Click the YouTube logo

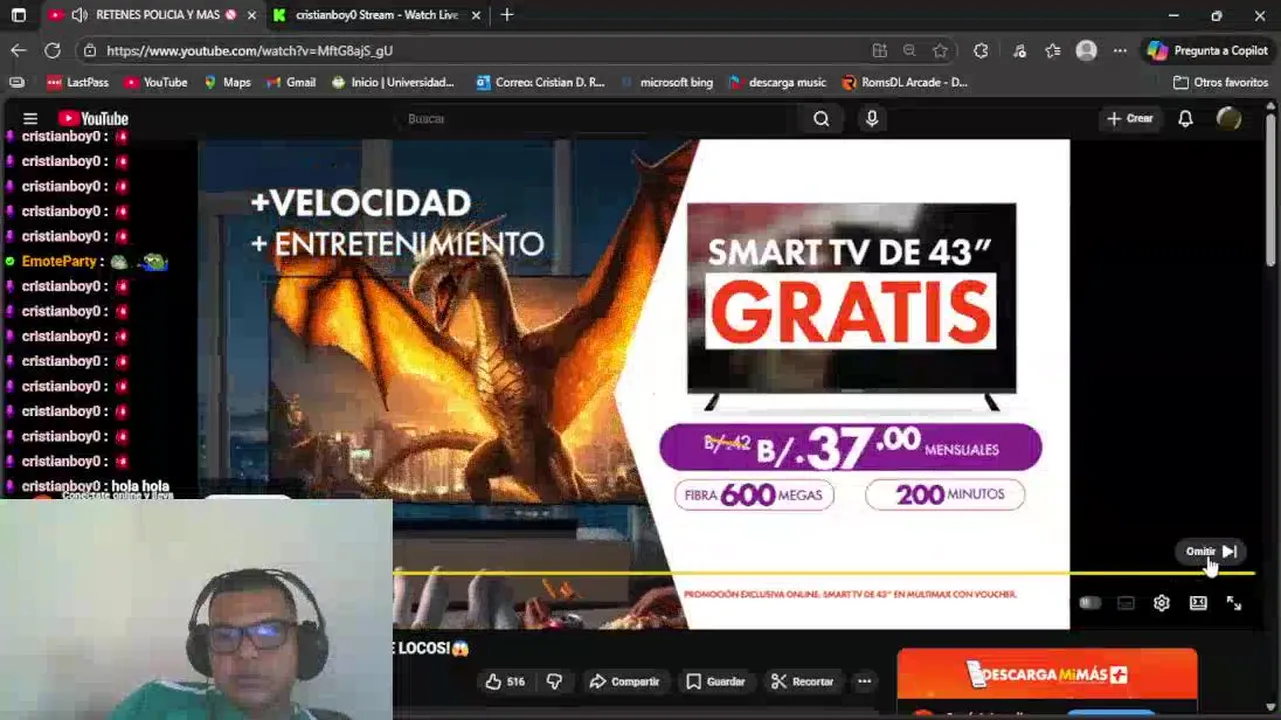(93, 118)
